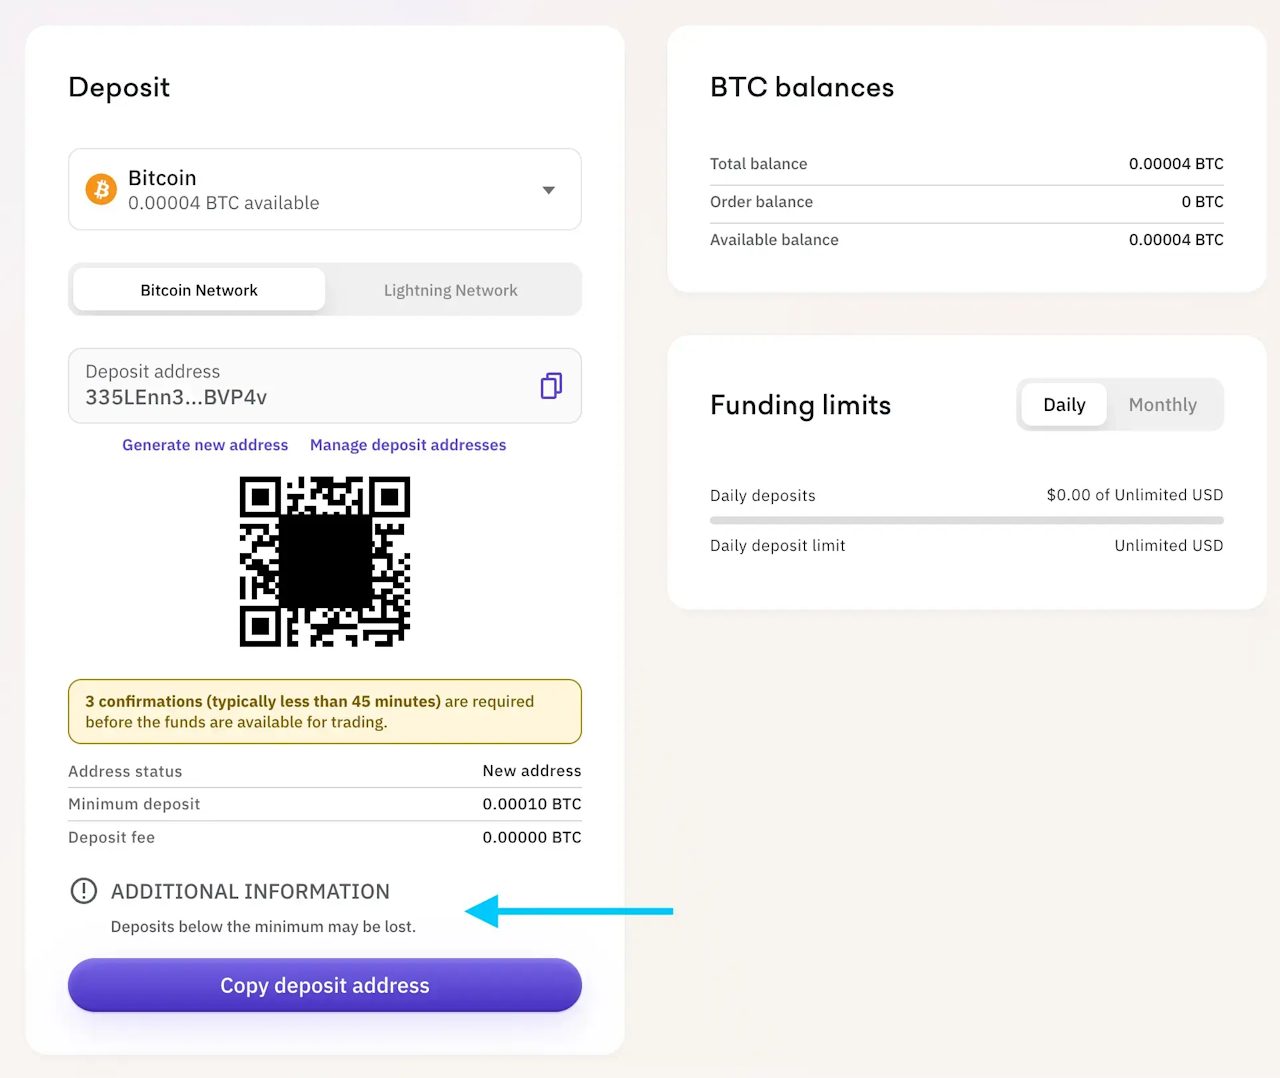Open Manage deposit addresses link
1280x1078 pixels.
408,445
